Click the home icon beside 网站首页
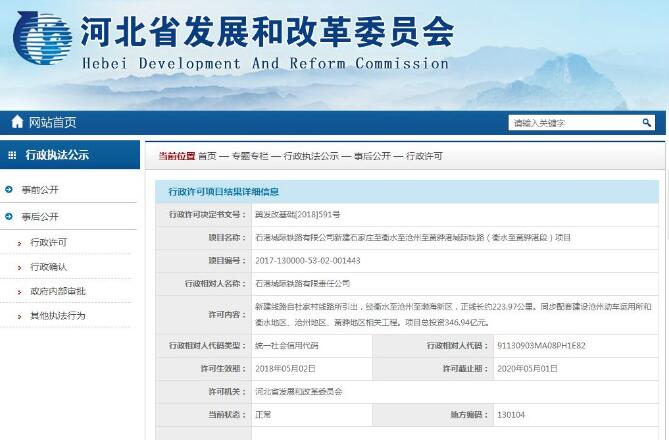This screenshot has width=669, height=444. (16, 122)
